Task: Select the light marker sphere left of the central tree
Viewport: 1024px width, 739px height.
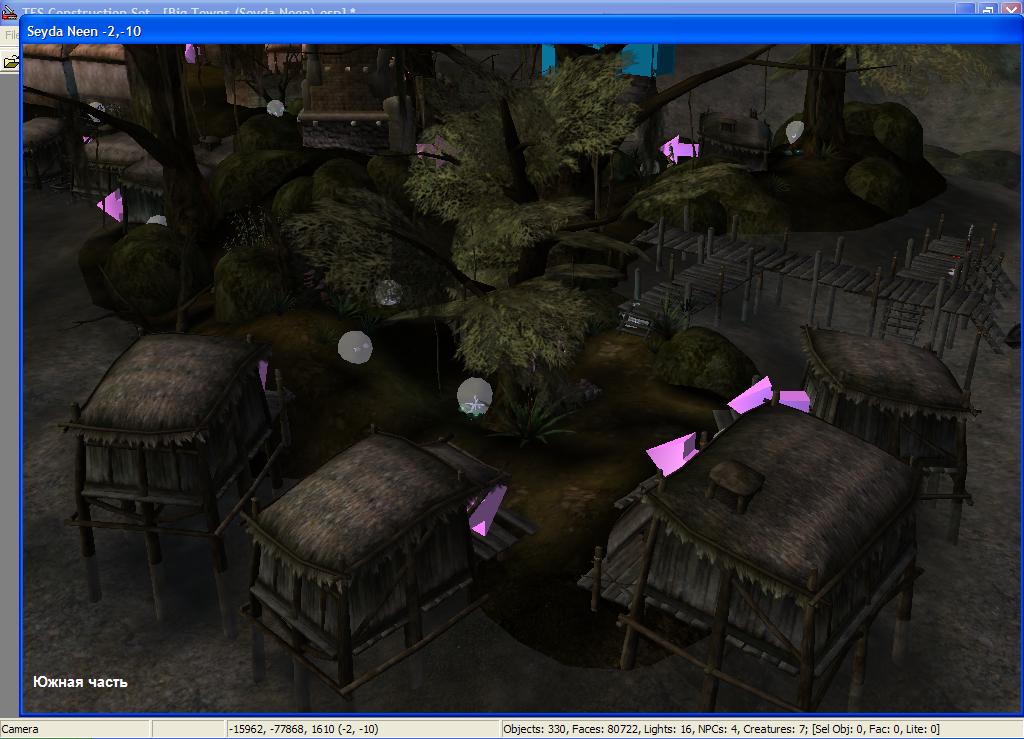Action: [x=354, y=347]
